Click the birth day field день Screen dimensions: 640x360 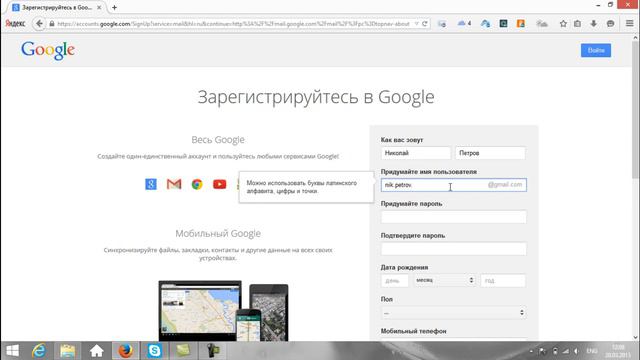click(x=394, y=280)
